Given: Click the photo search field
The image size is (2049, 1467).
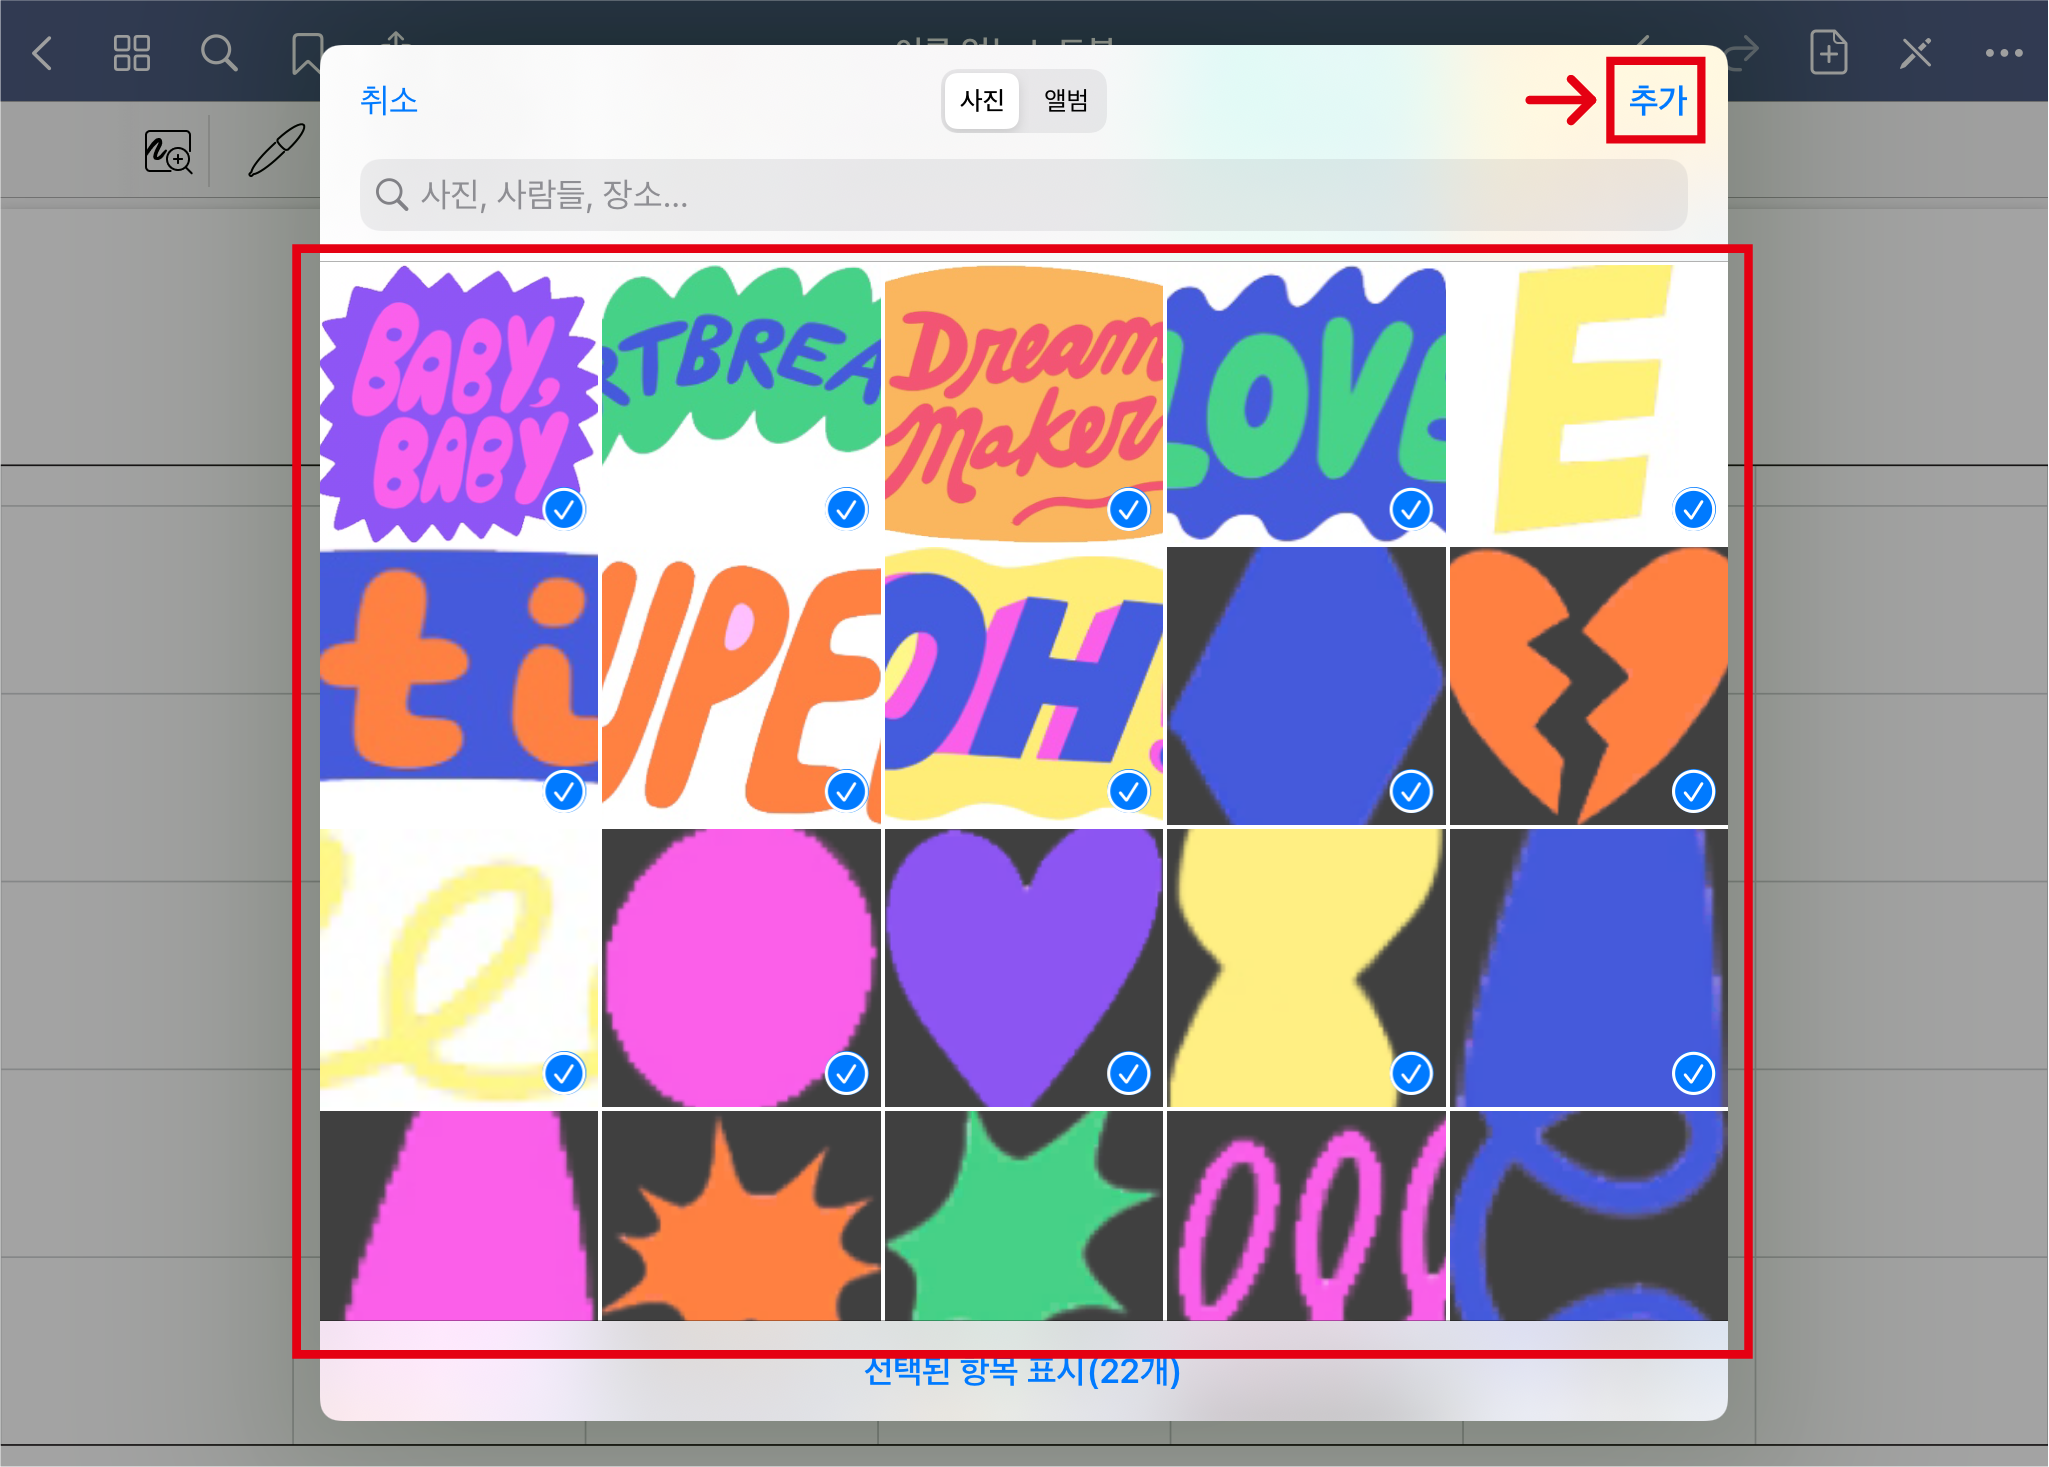Looking at the screenshot, I should [x=1023, y=195].
